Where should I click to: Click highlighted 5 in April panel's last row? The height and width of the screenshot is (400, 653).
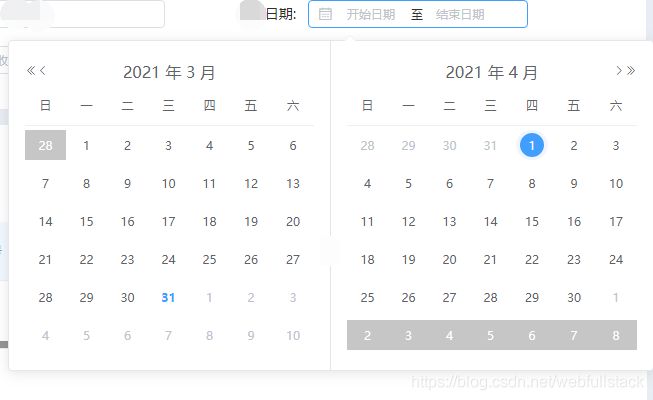click(x=490, y=335)
